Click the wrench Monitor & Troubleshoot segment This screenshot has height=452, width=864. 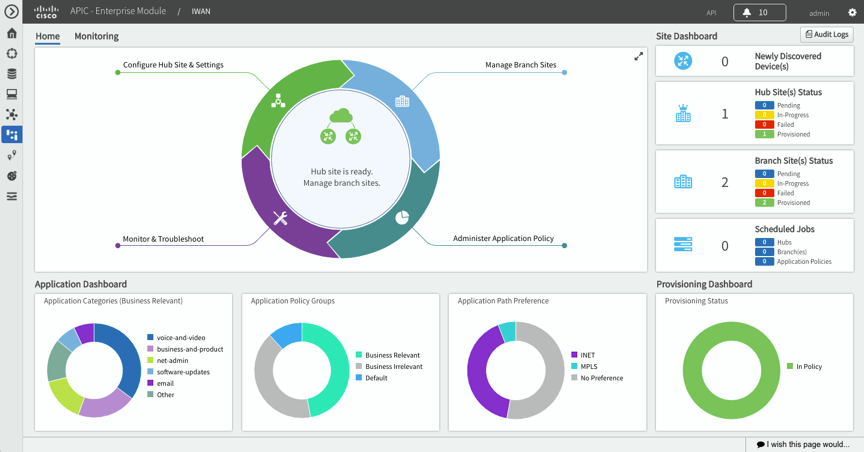281,218
